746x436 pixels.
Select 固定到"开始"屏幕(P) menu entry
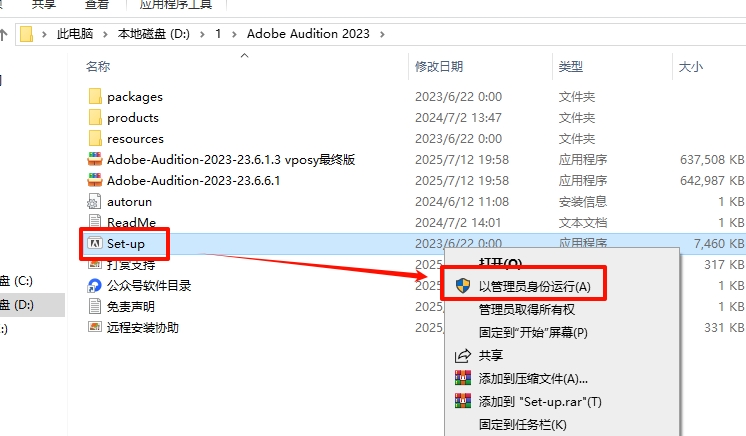533,332
